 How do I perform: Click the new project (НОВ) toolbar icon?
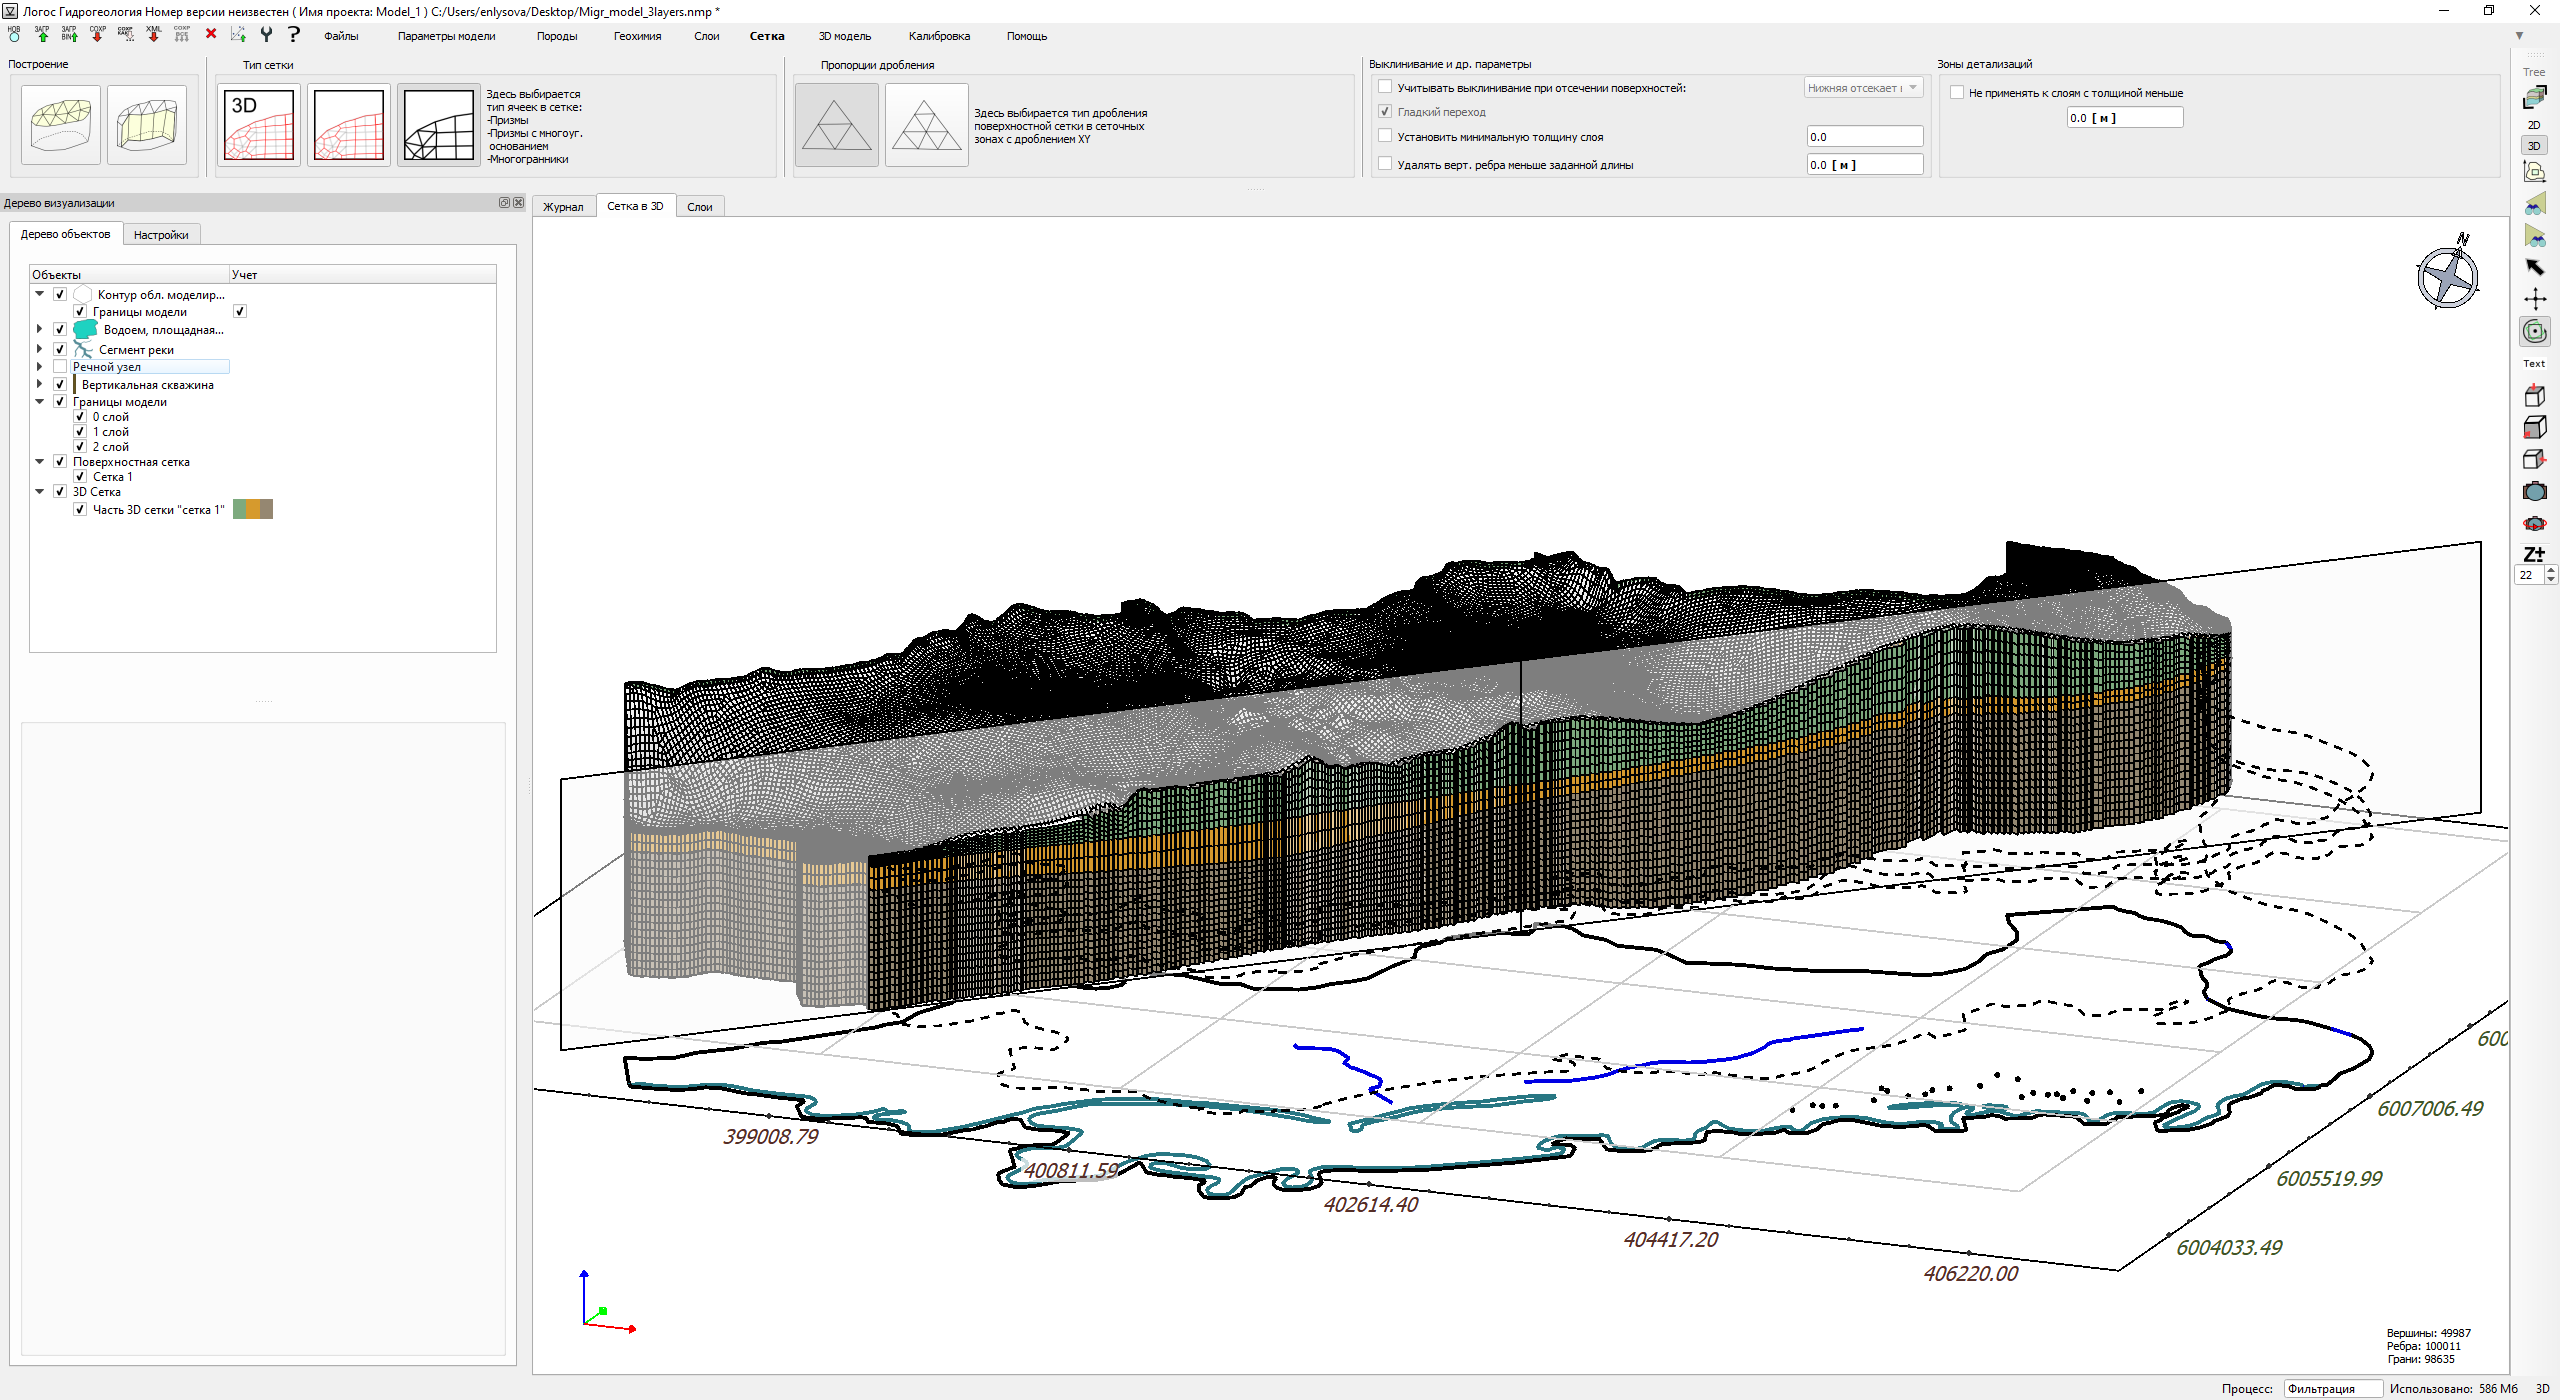(x=14, y=34)
